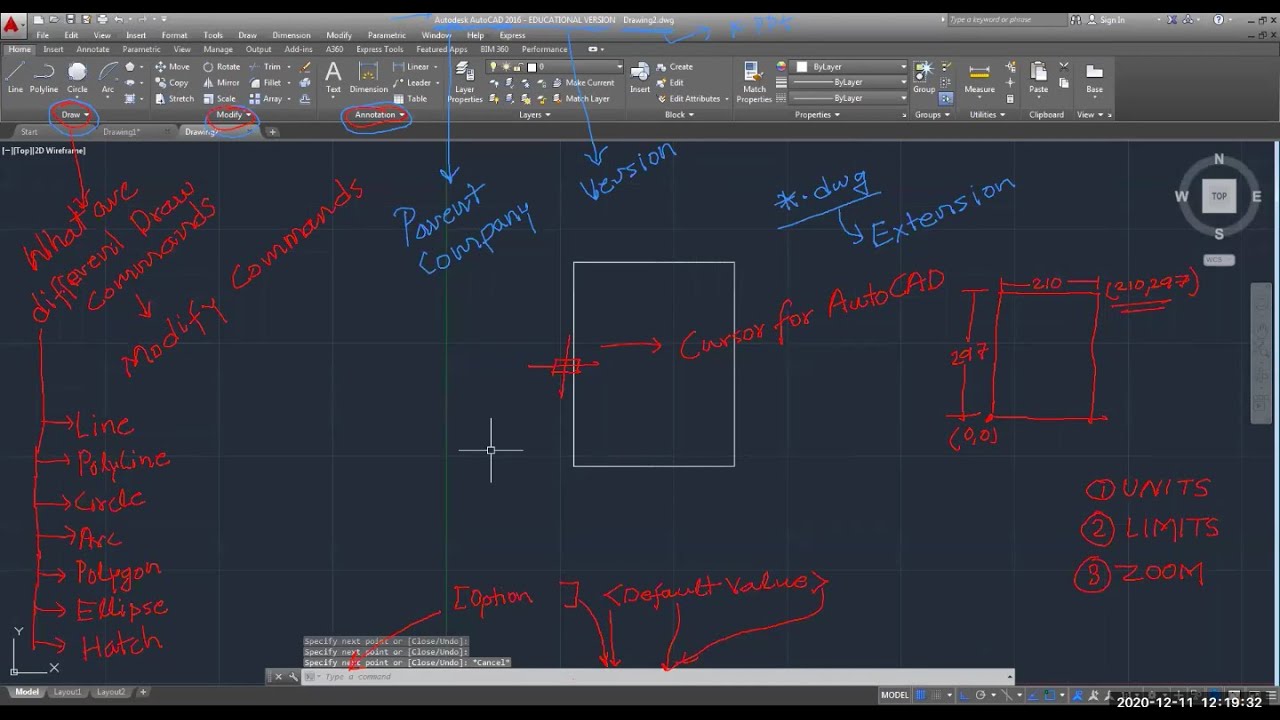
Task: Click Match Properties tool
Action: pyautogui.click(x=754, y=81)
